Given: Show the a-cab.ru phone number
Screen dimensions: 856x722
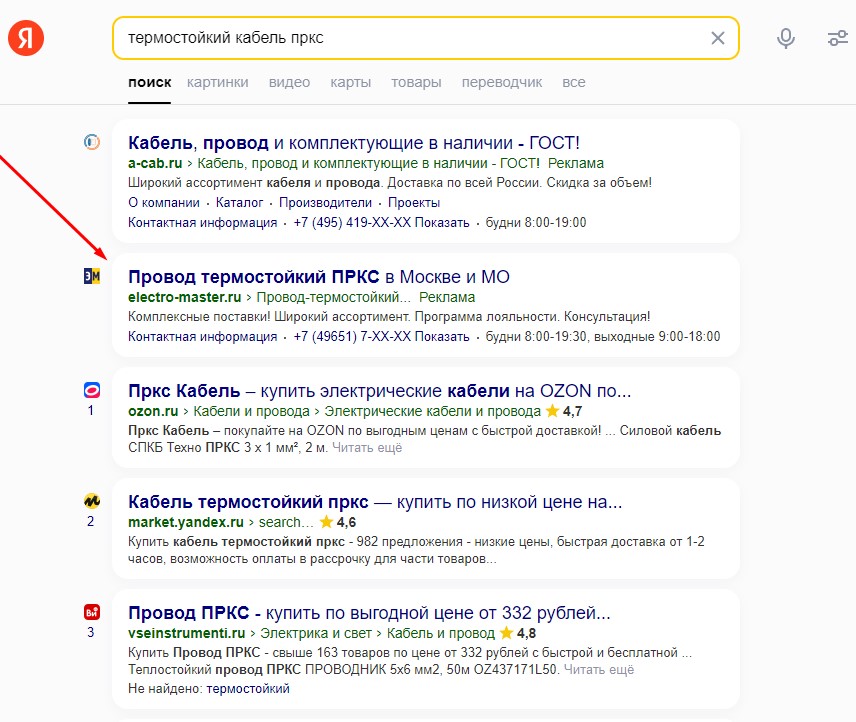Looking at the screenshot, I should click(x=442, y=223).
